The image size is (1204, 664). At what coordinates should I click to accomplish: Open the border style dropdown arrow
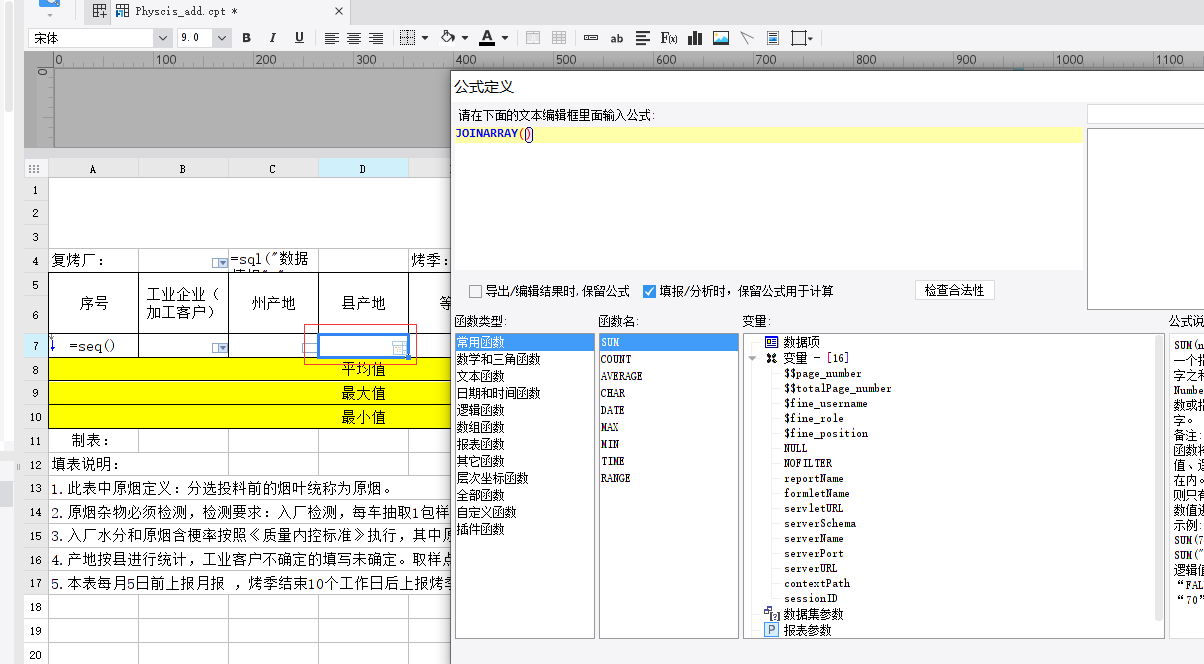[425, 38]
